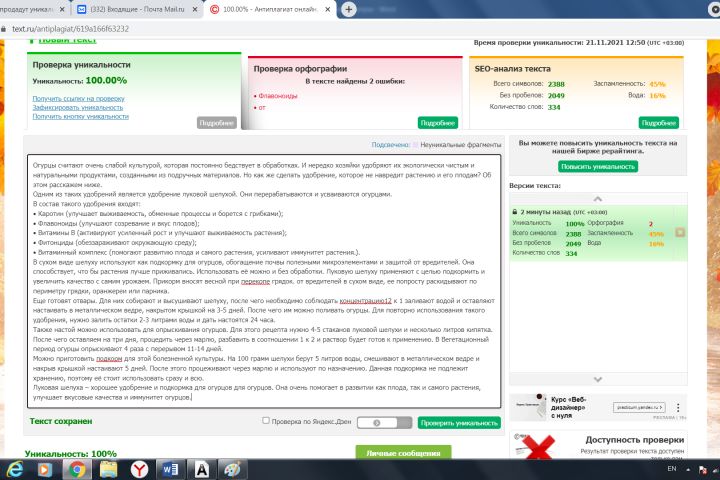Screen dimensions: 720x480
Task: Open the letter A app in the taskbar
Action: pos(202,469)
